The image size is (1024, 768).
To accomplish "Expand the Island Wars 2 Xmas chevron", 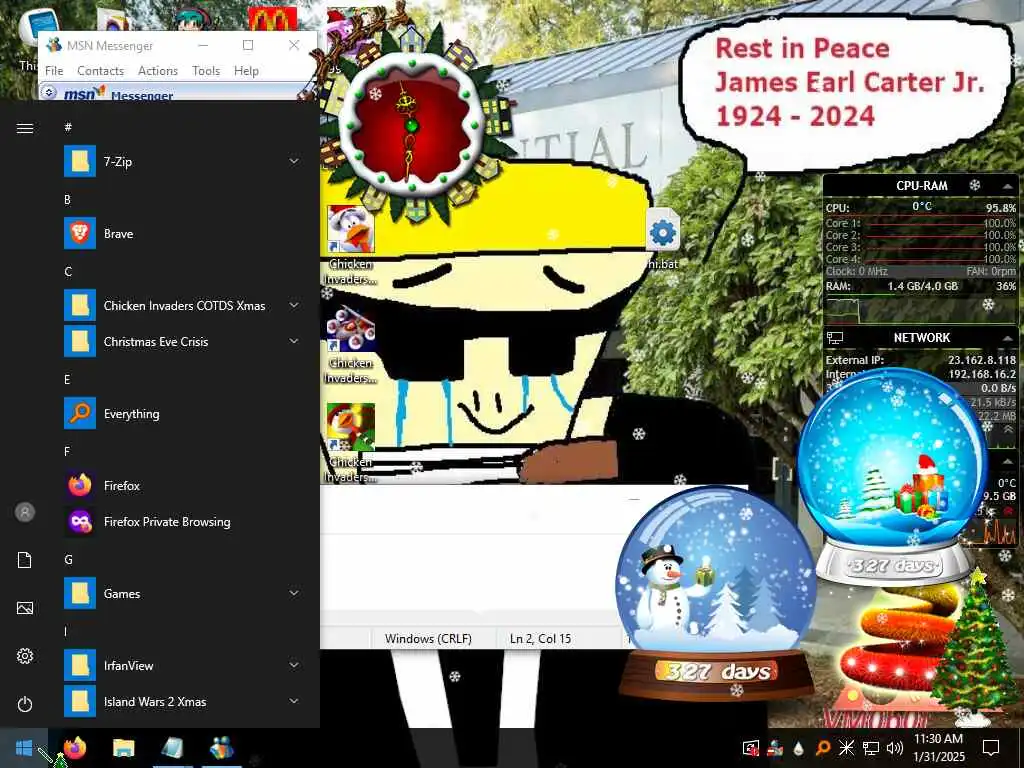I will click(294, 701).
